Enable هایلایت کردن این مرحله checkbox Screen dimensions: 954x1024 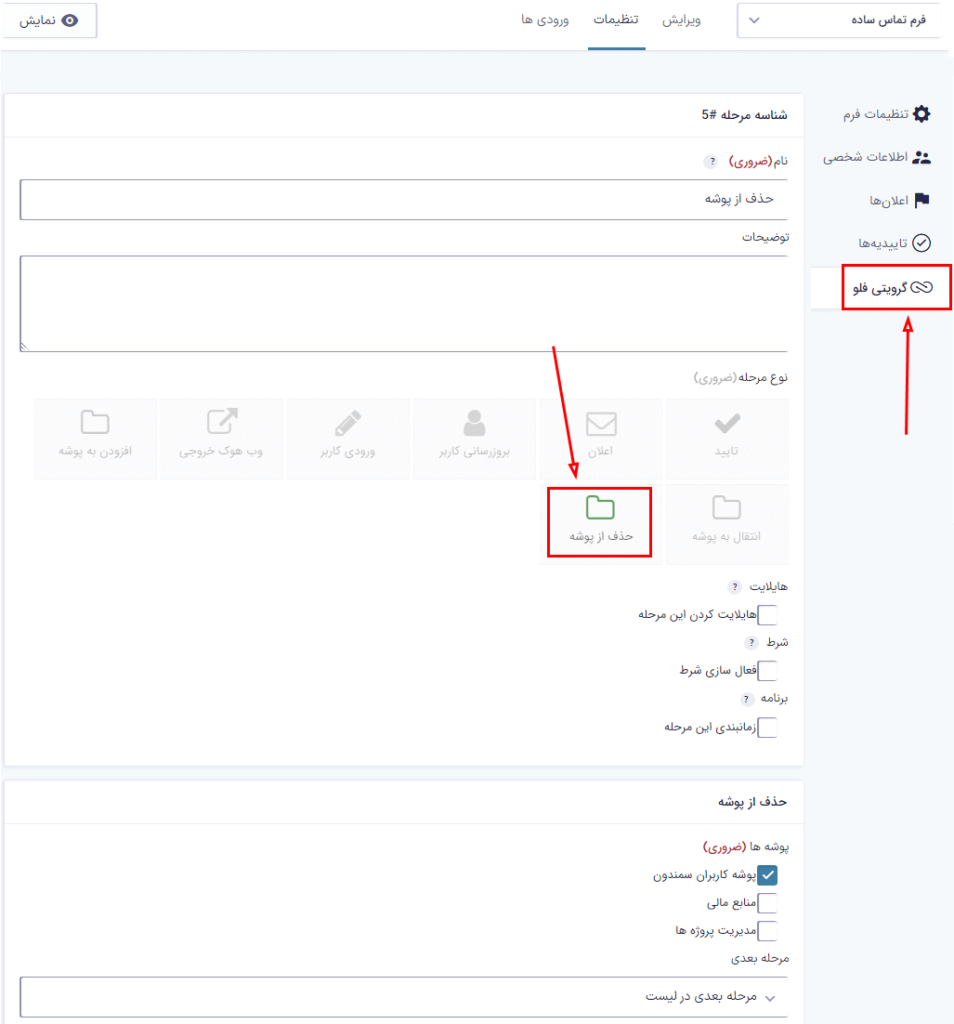(x=768, y=615)
